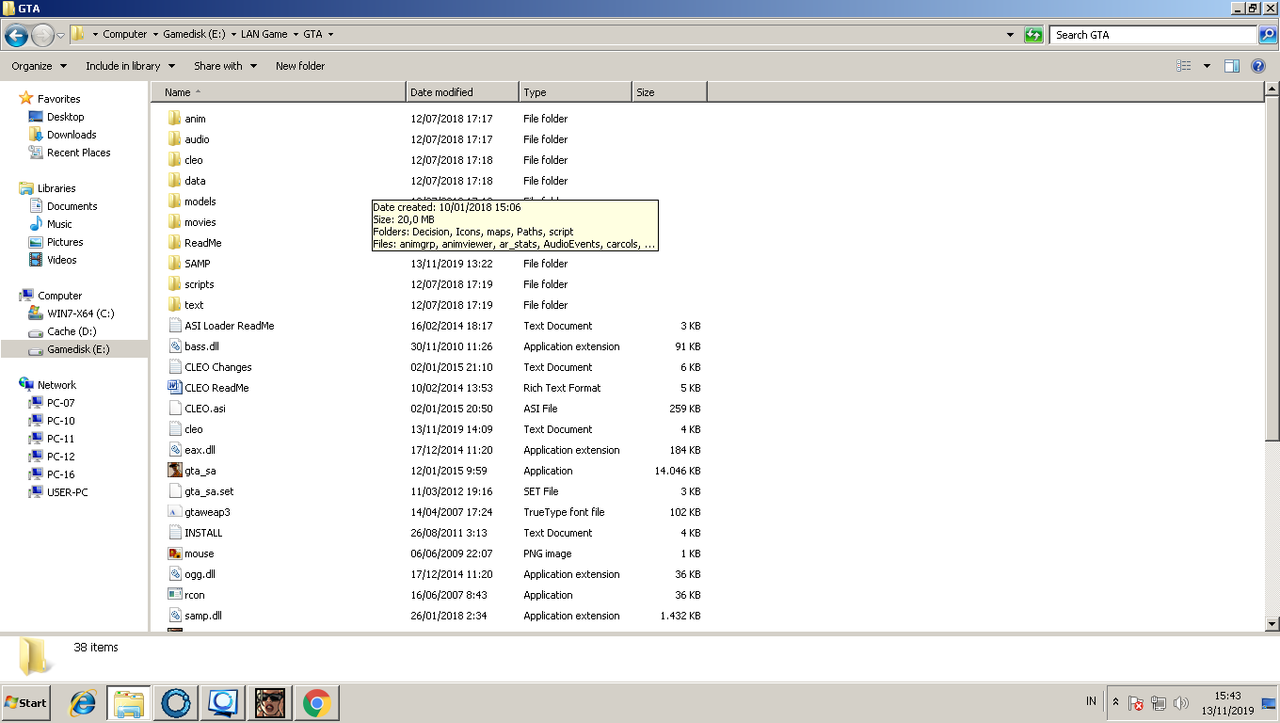
Task: Select the rcon application icon
Action: click(x=175, y=594)
